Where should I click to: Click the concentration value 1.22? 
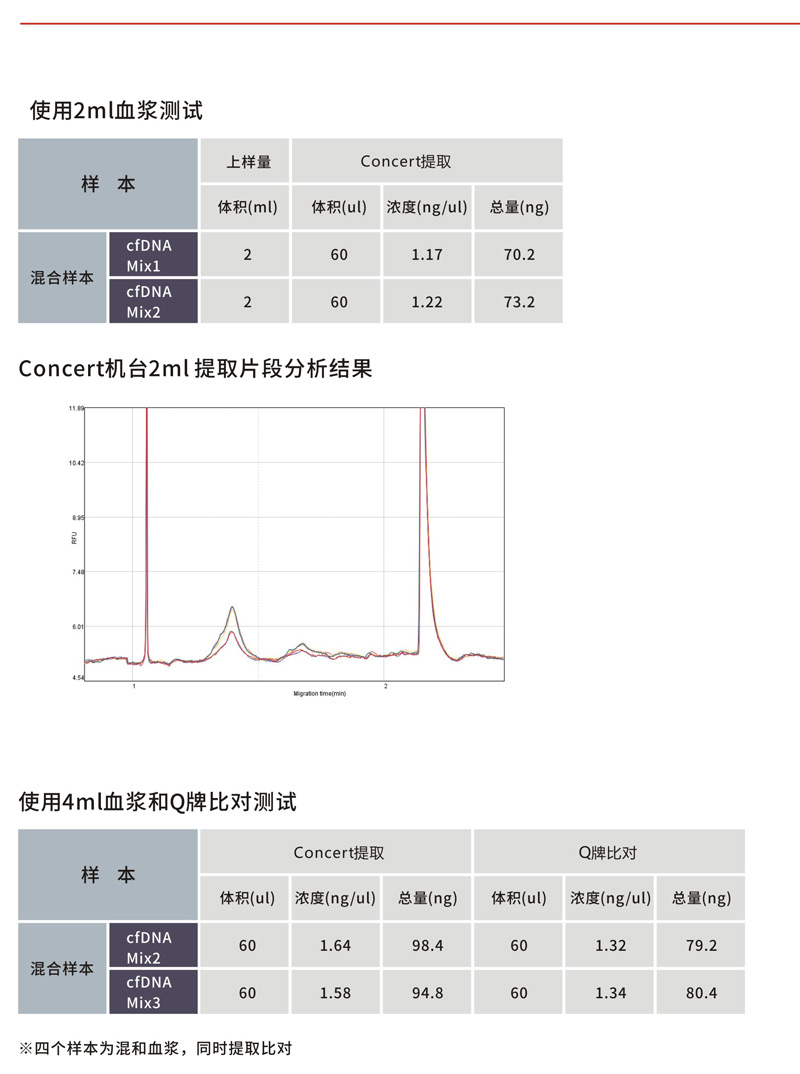tap(427, 301)
